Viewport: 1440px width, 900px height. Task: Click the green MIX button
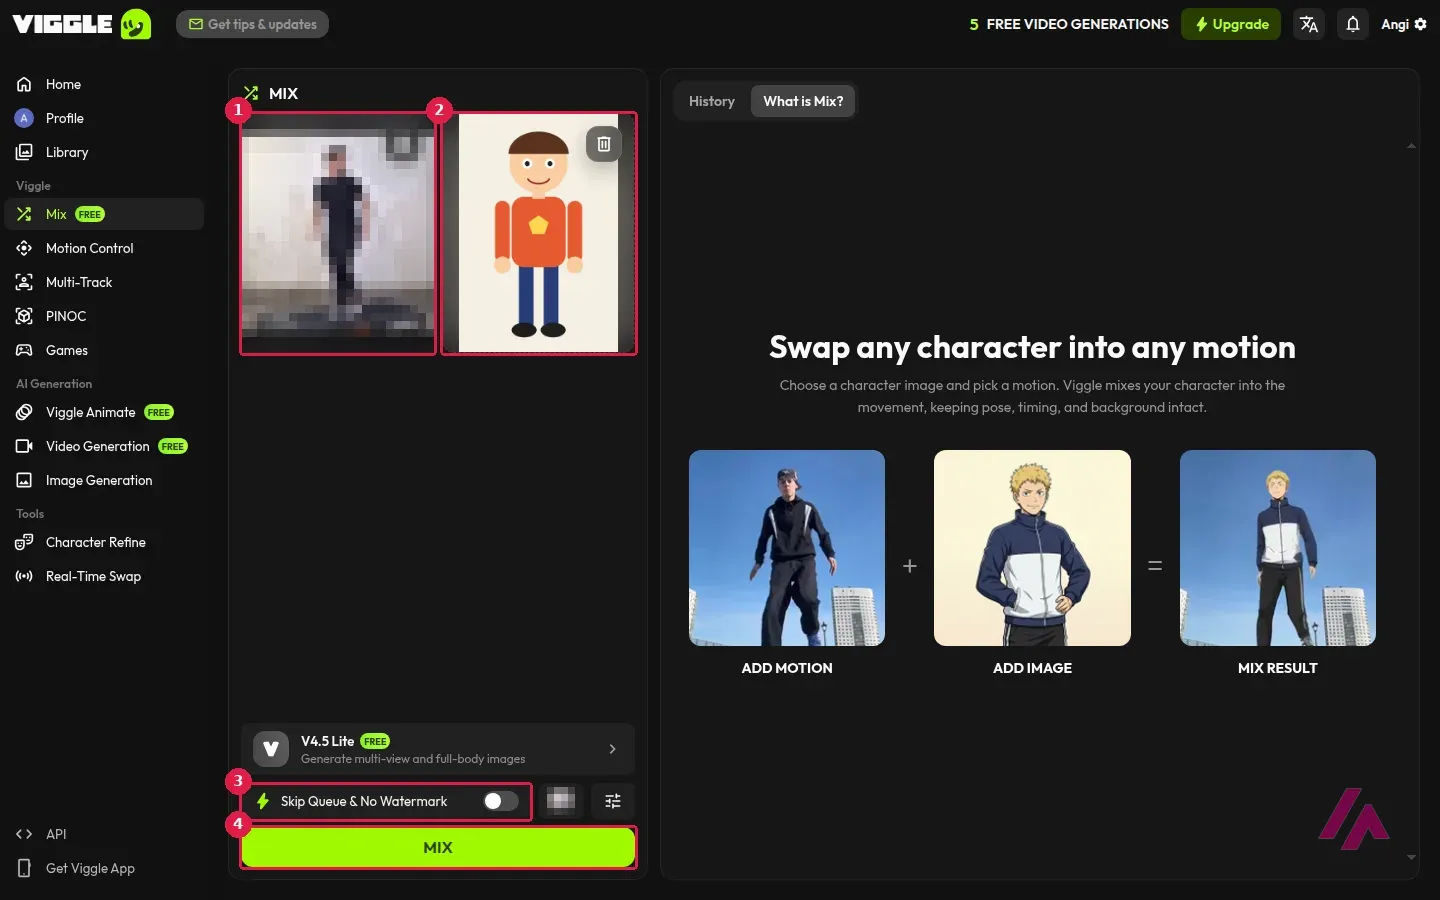(438, 847)
